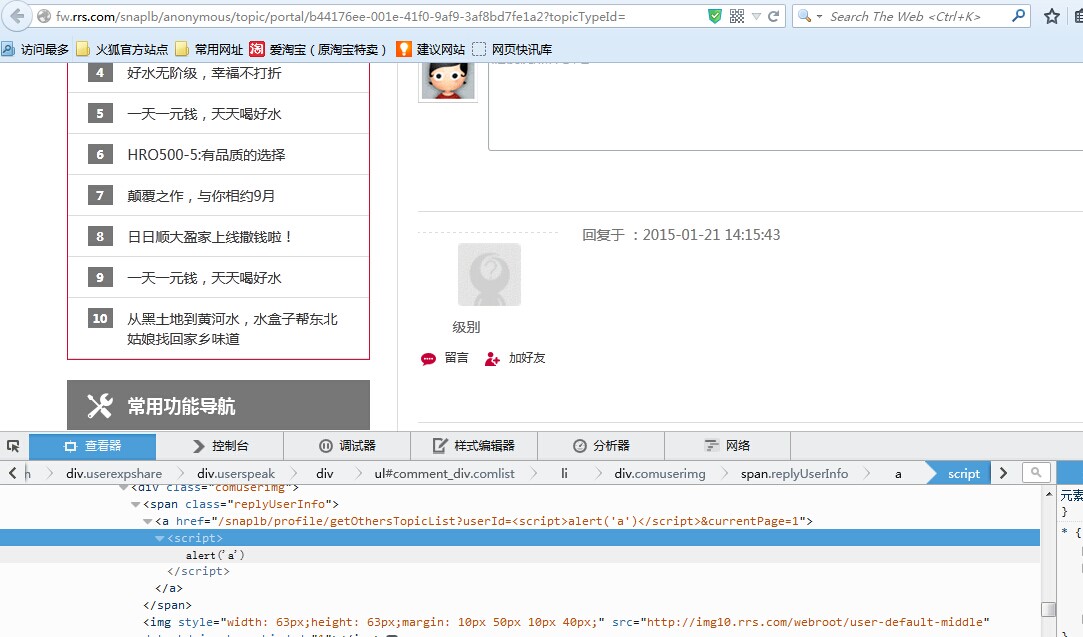Select ul#comment_div.comlist breadcrumb
Viewport: 1083px width, 637px height.
(x=444, y=473)
